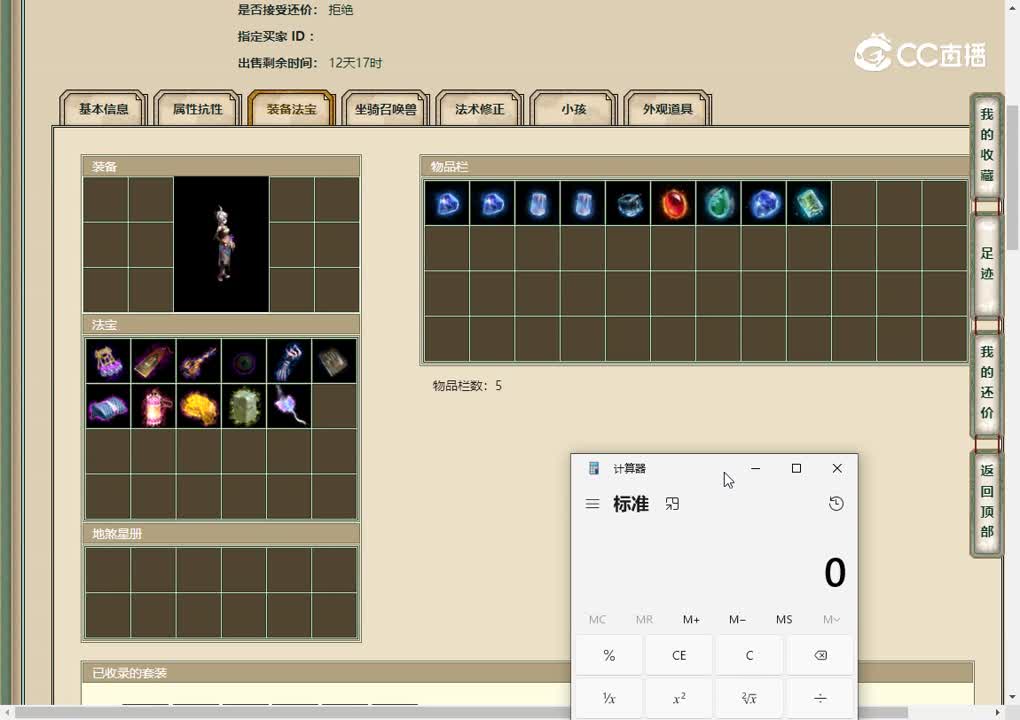Viewport: 1020px width, 720px height.
Task: Click the calculator M- memory button
Action: click(737, 620)
